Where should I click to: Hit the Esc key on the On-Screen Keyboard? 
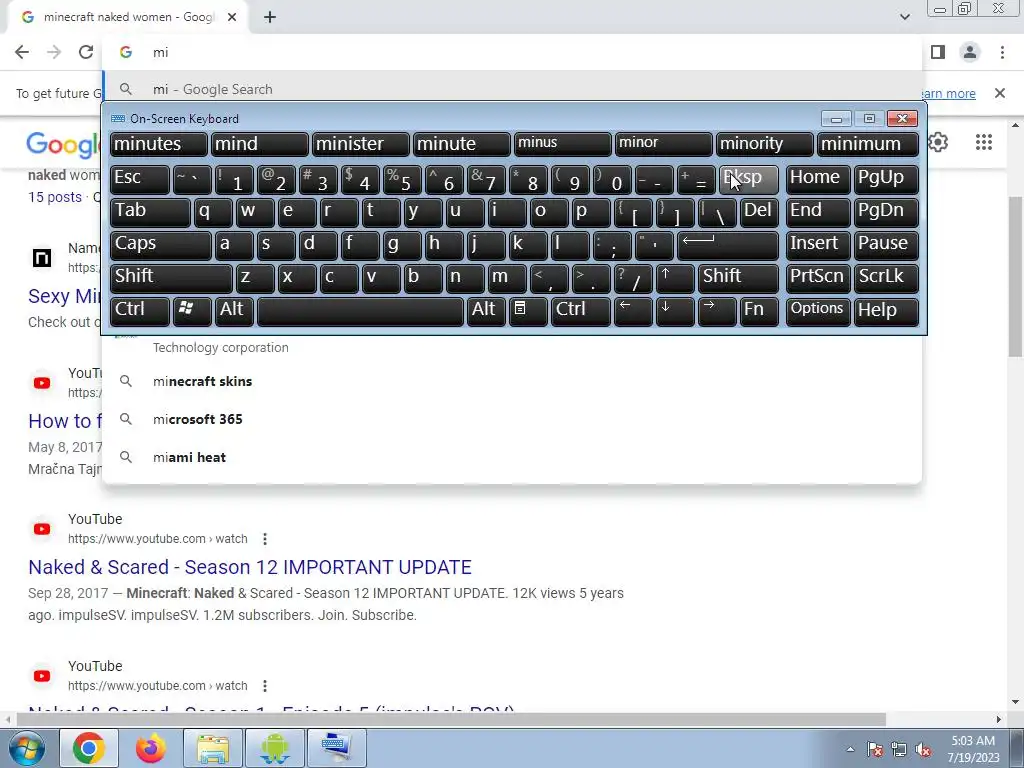point(140,179)
